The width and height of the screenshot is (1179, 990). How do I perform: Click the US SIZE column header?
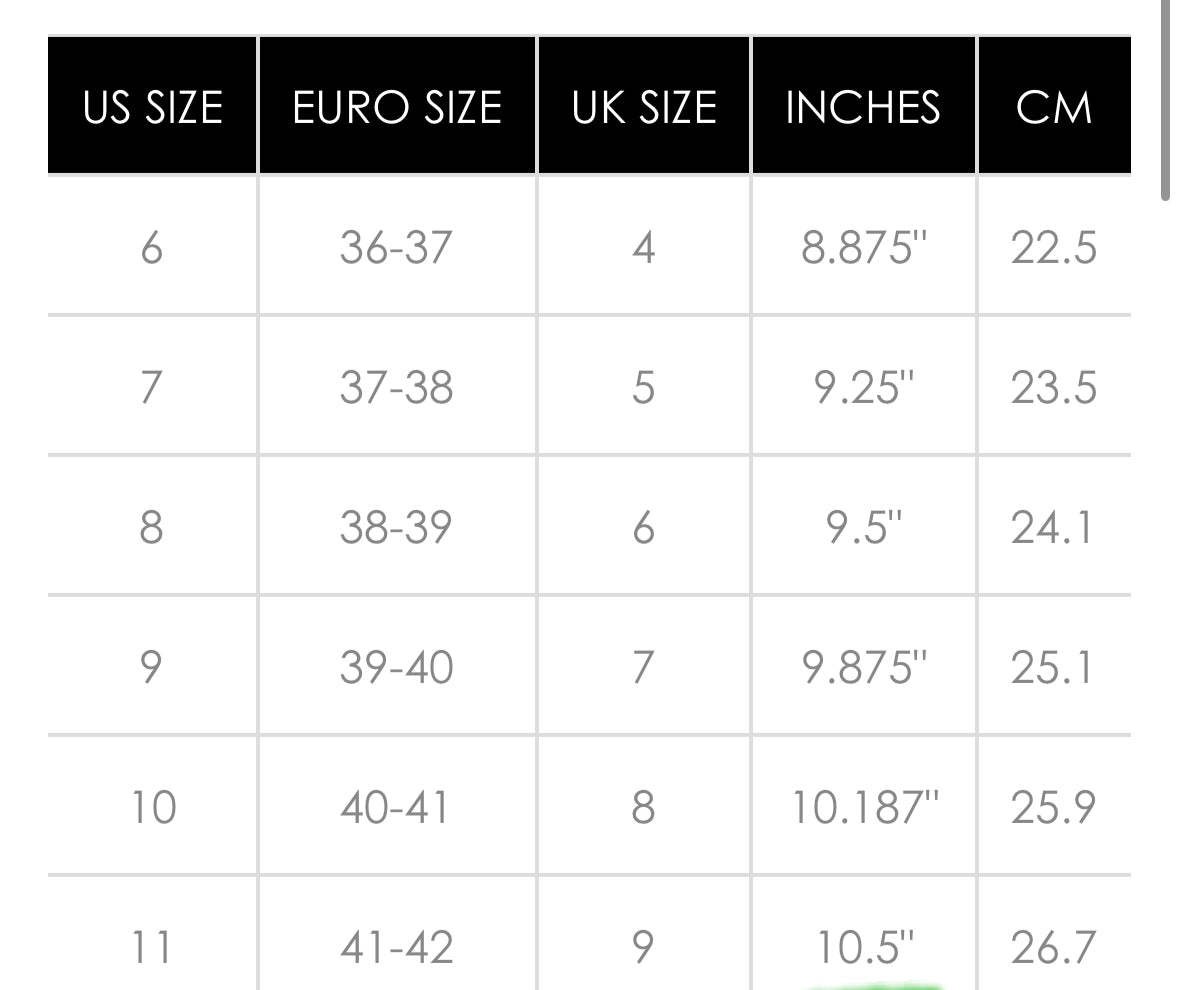[152, 107]
